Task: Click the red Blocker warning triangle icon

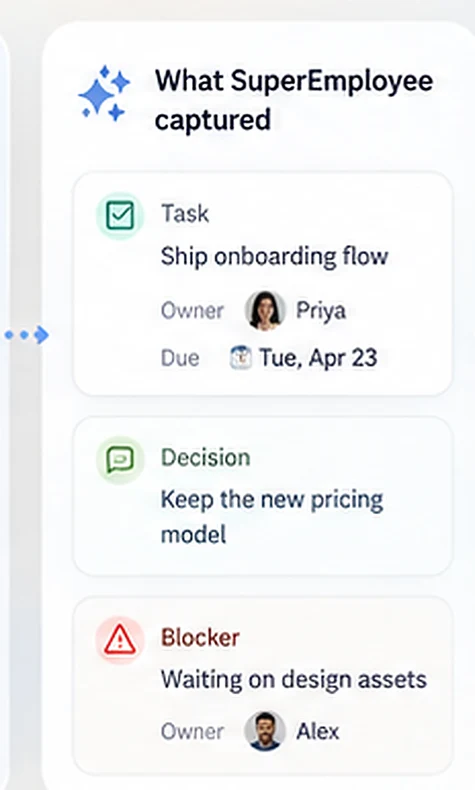Action: pos(120,640)
